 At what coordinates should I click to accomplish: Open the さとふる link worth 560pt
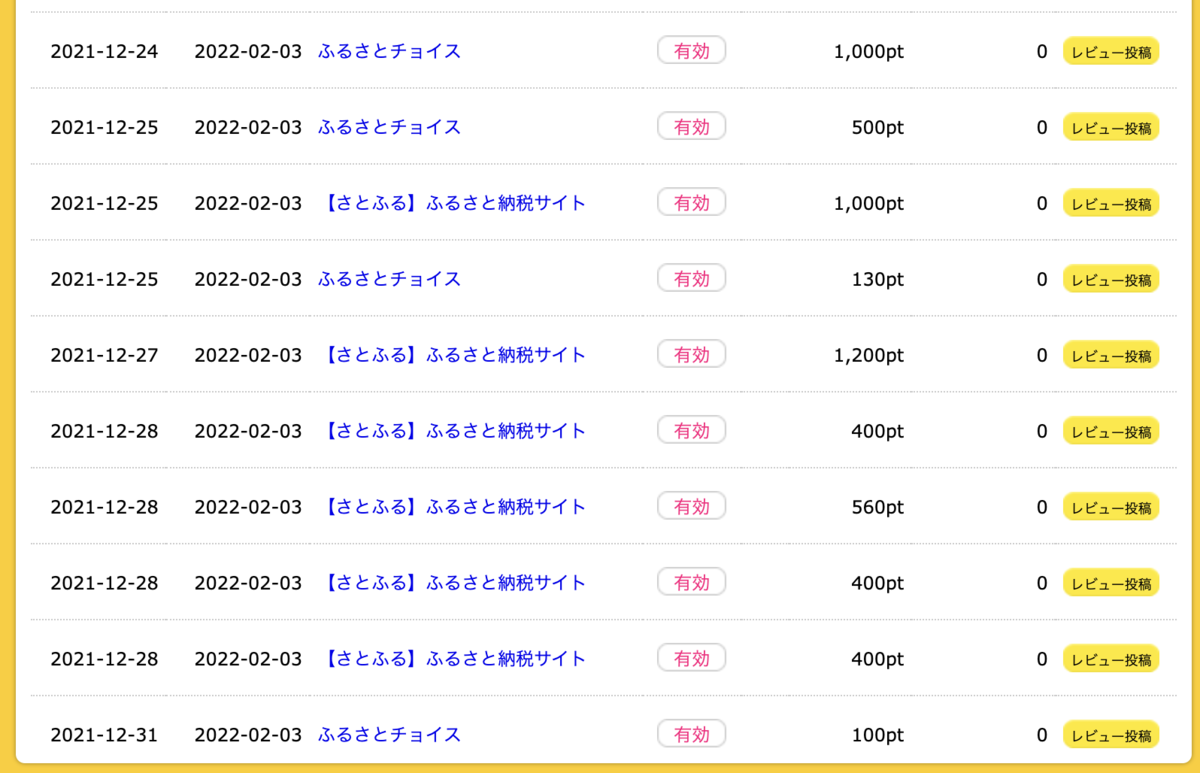451,506
